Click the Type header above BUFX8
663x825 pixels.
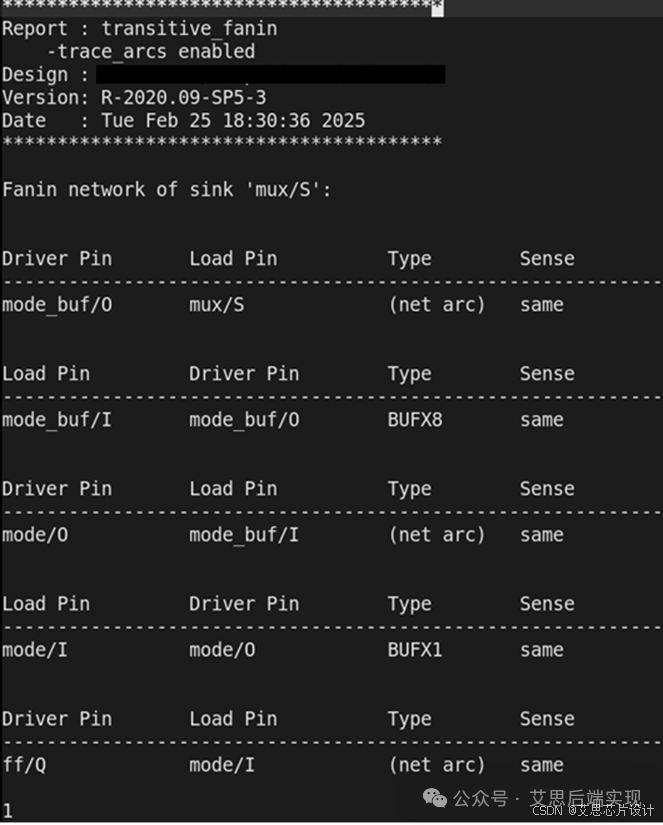tap(409, 374)
